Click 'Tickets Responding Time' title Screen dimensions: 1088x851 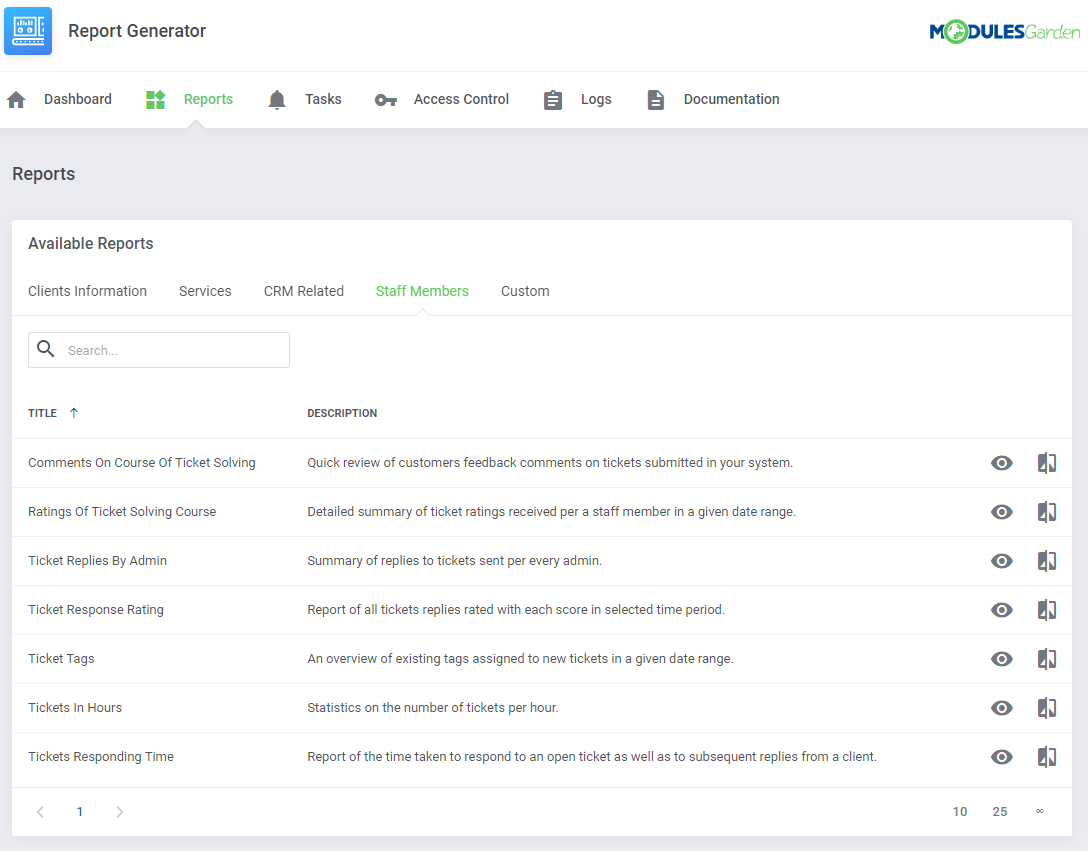coord(101,757)
